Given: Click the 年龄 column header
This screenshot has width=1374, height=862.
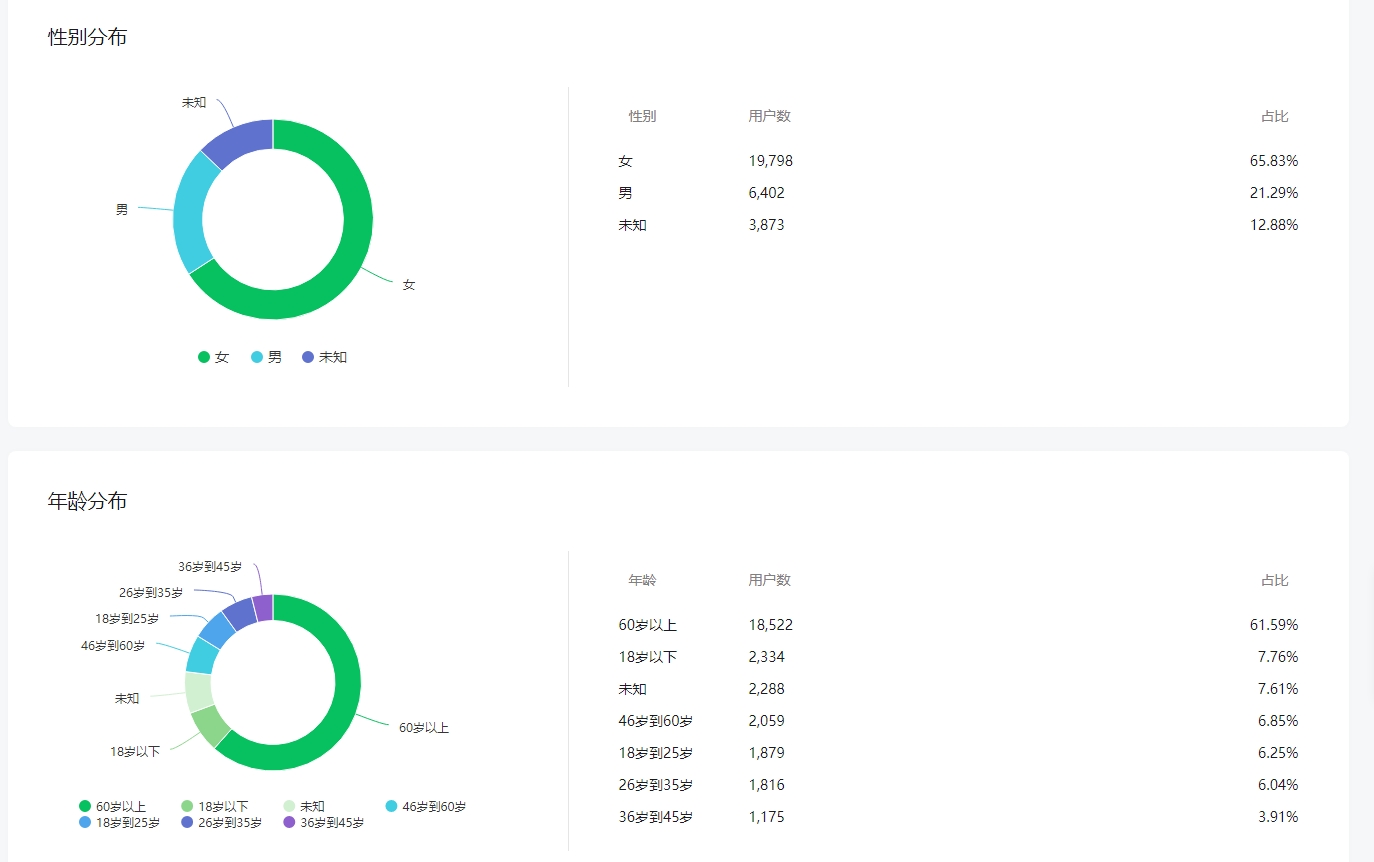Looking at the screenshot, I should coord(642,580).
